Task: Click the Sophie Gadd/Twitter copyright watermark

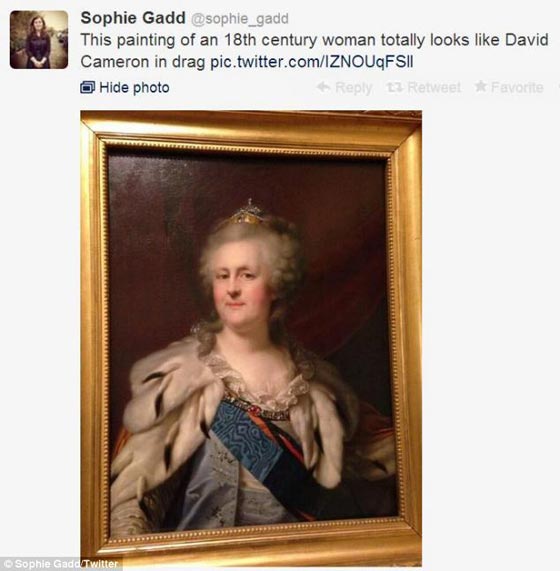Action: 61,564
